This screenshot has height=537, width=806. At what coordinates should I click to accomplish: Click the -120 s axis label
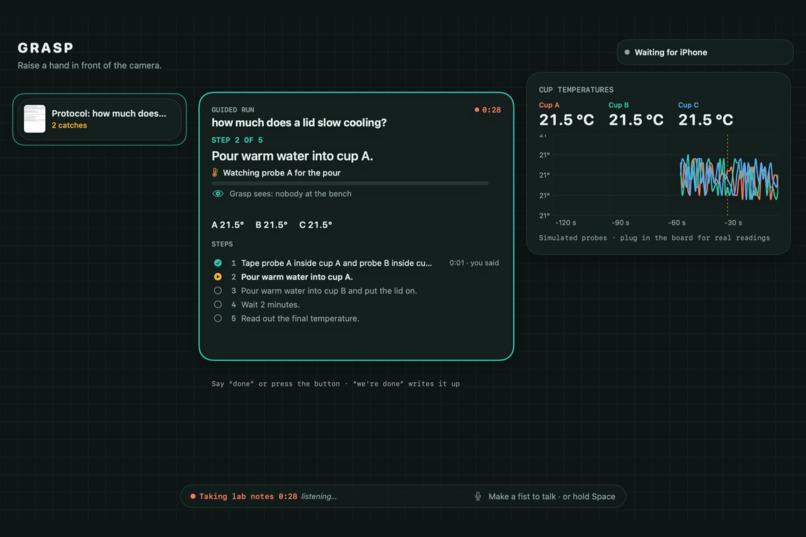click(x=565, y=223)
